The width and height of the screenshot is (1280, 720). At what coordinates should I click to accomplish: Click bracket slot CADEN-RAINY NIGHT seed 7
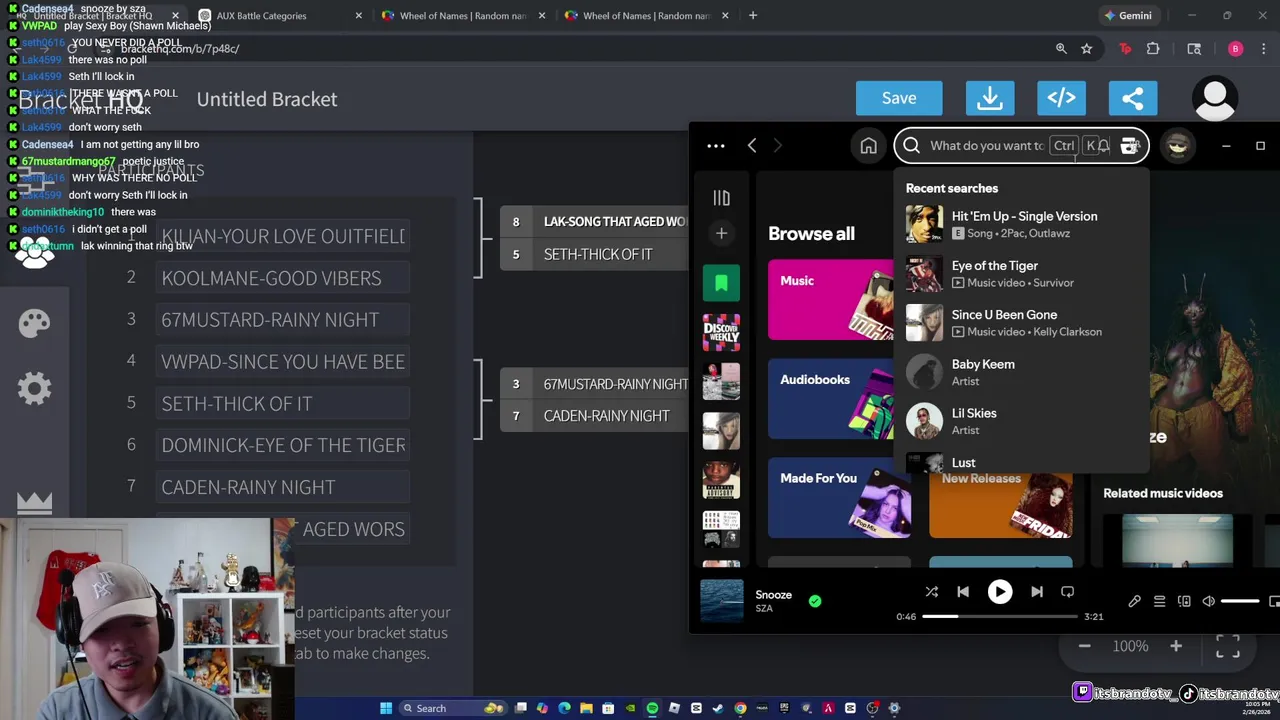595,416
